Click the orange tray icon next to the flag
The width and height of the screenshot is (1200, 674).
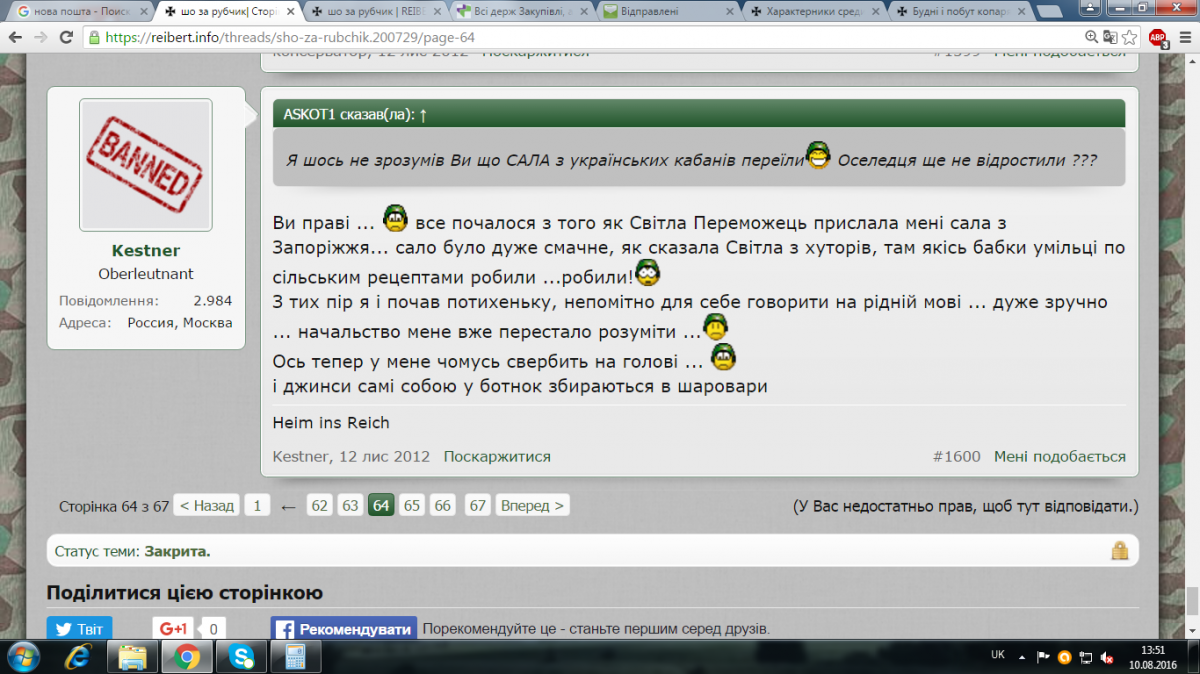(1065, 657)
